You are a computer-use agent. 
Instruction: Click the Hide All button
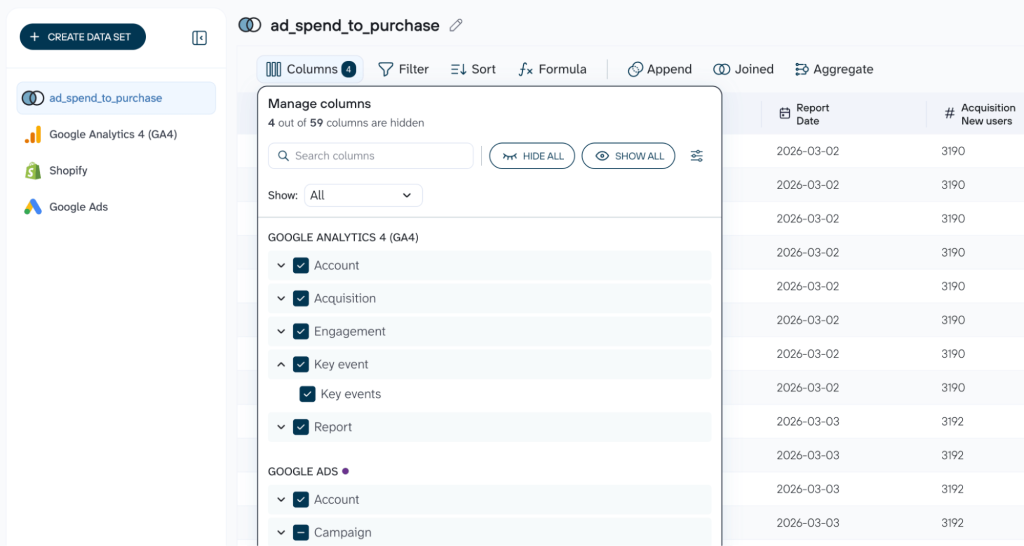532,156
